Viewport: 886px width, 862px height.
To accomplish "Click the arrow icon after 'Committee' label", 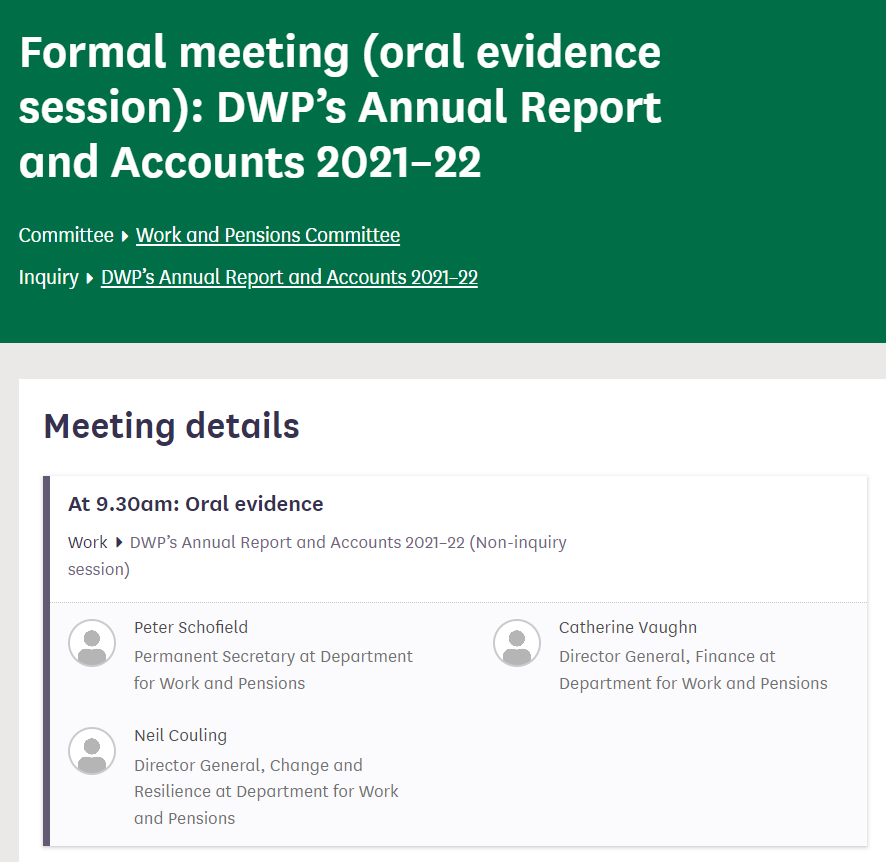I will (x=125, y=236).
